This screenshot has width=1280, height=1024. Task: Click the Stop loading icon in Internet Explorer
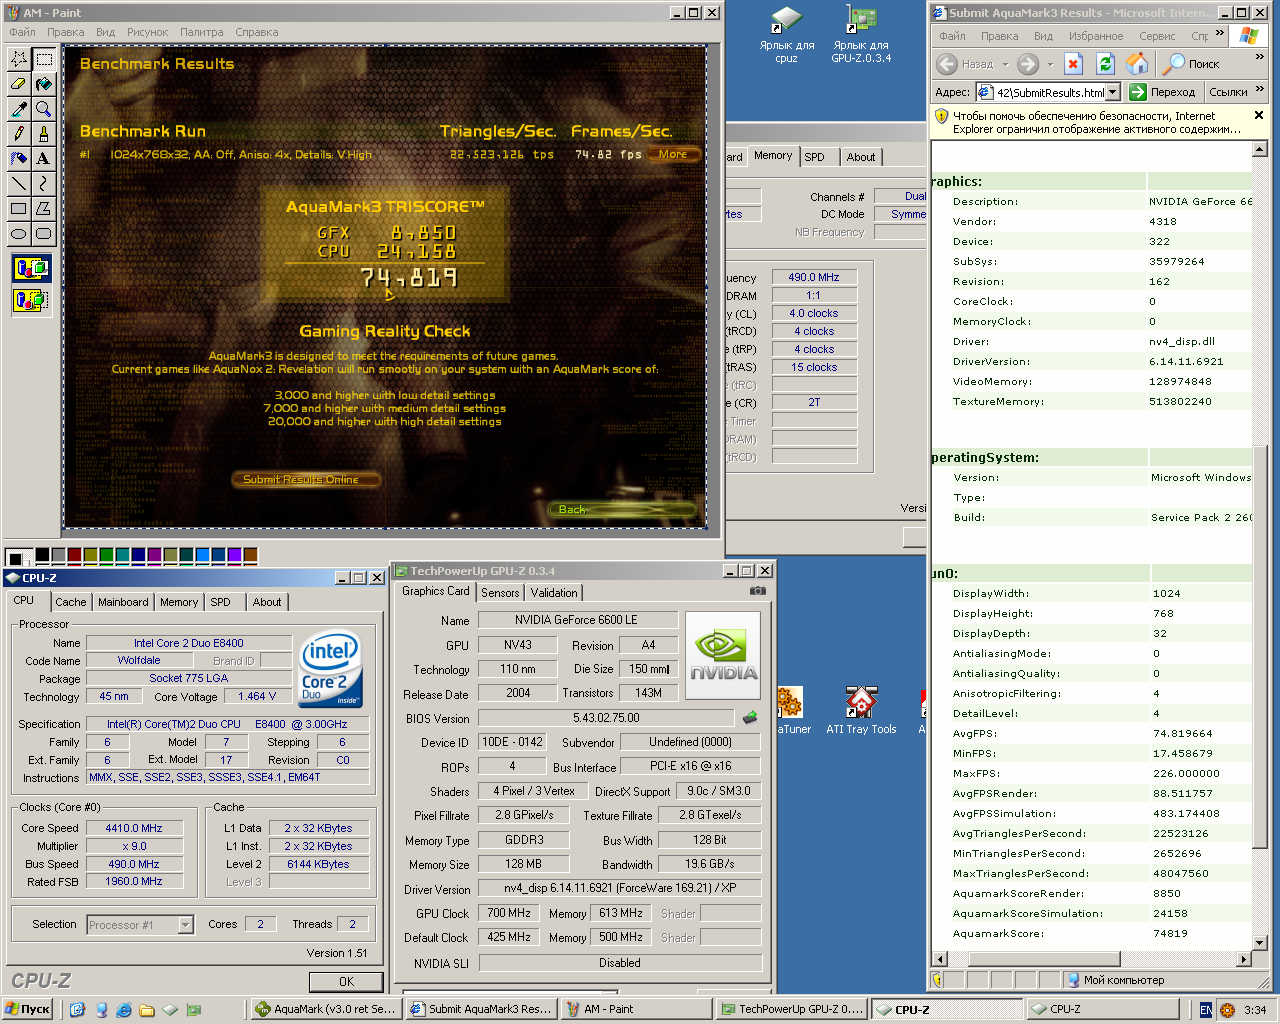pyautogui.click(x=1073, y=64)
